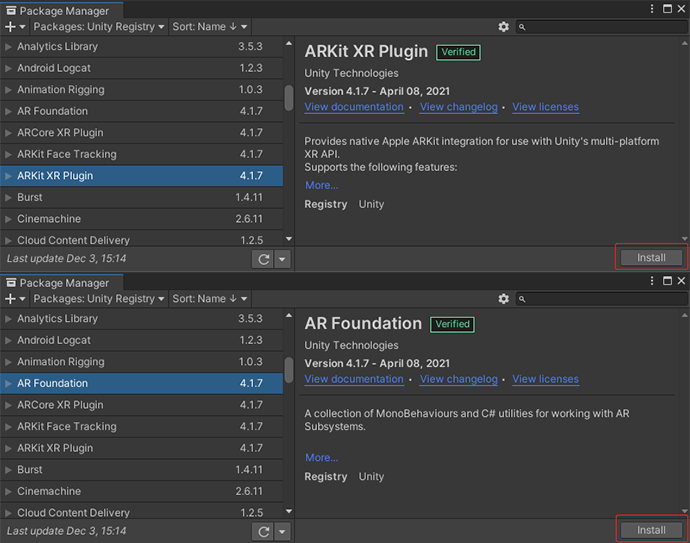Refresh package list in the top Package Manager
The height and width of the screenshot is (543, 690).
(x=263, y=259)
